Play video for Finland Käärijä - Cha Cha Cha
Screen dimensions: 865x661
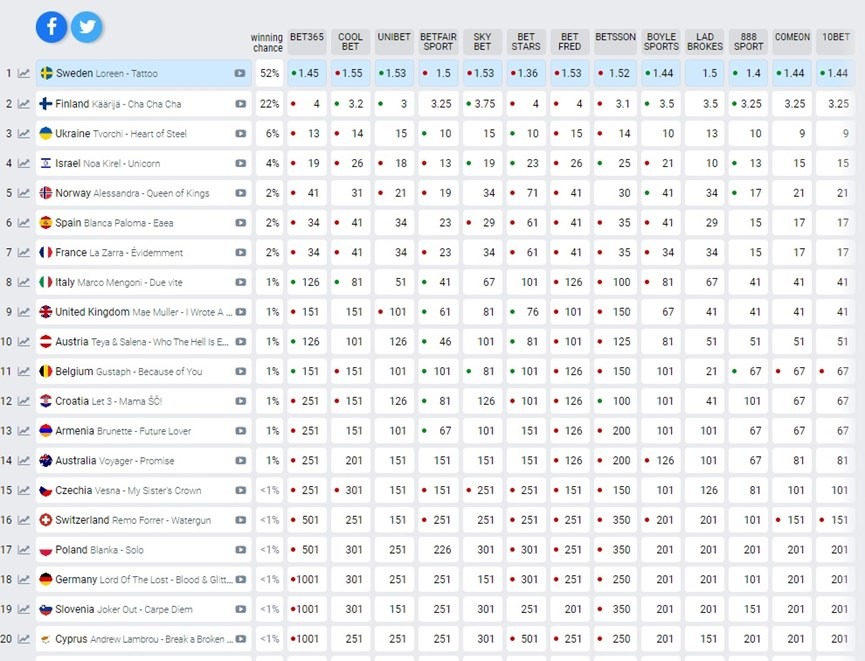240,104
